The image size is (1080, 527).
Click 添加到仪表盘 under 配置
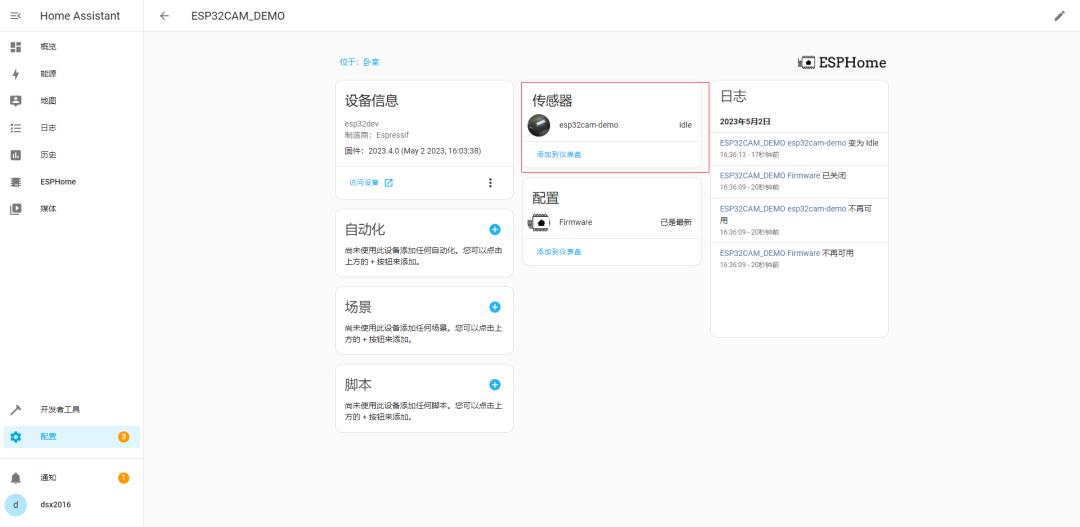559,252
